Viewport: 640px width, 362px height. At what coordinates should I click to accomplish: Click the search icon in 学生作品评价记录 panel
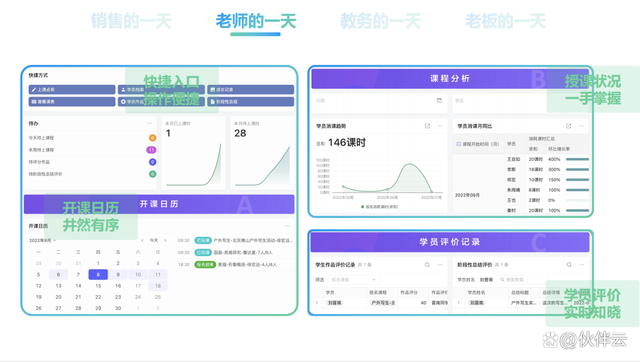pyautogui.click(x=427, y=265)
